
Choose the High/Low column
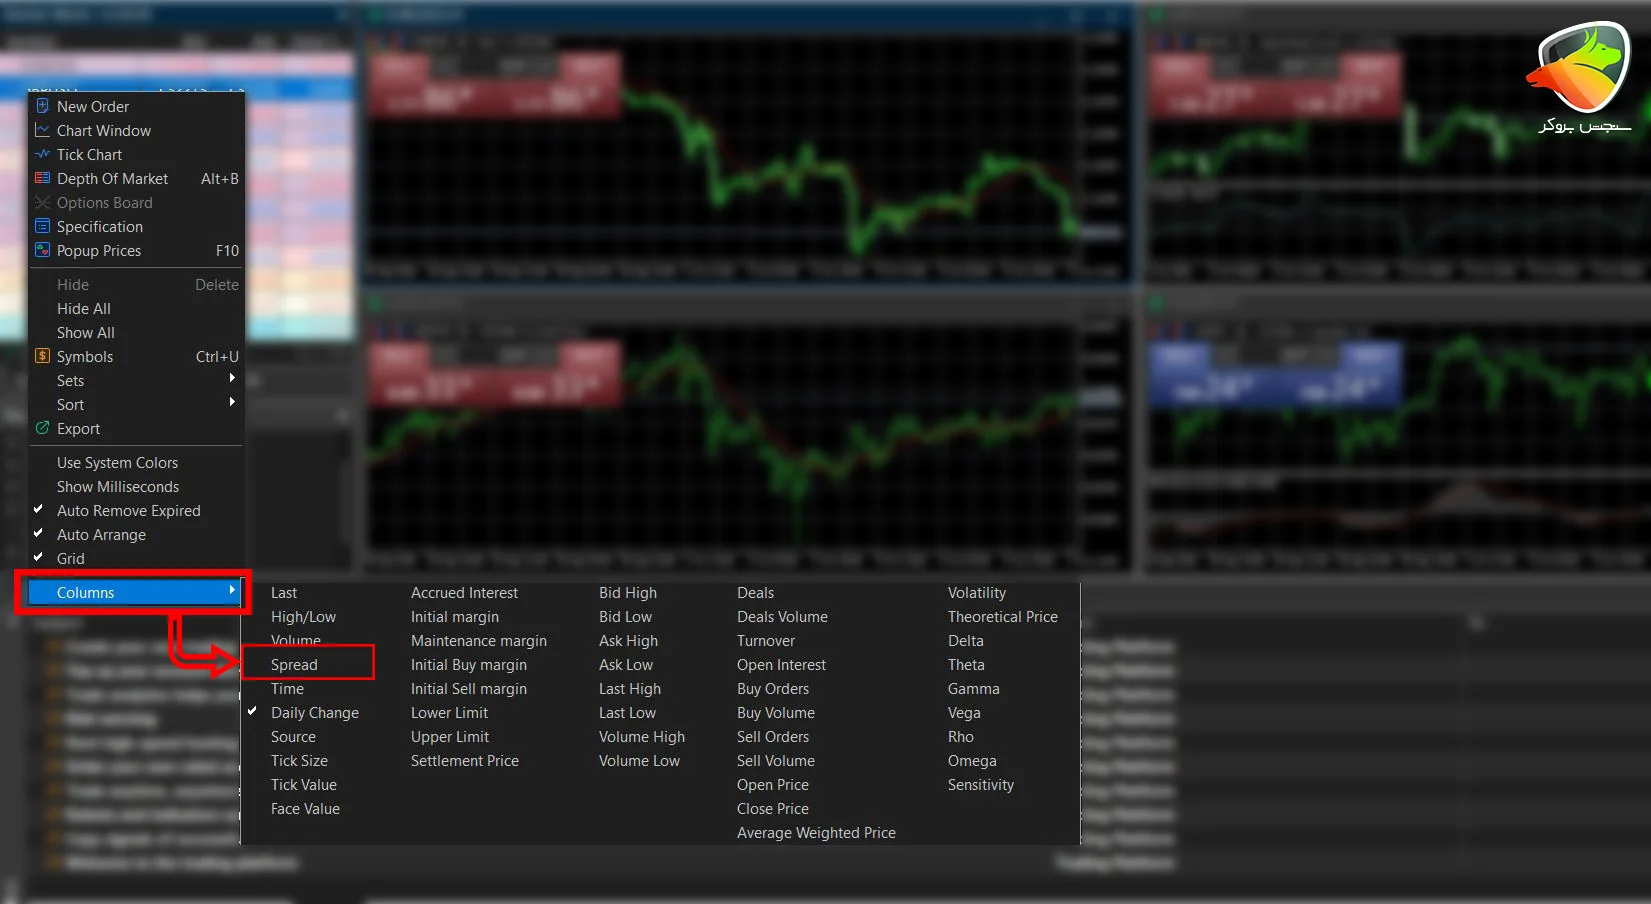[303, 616]
